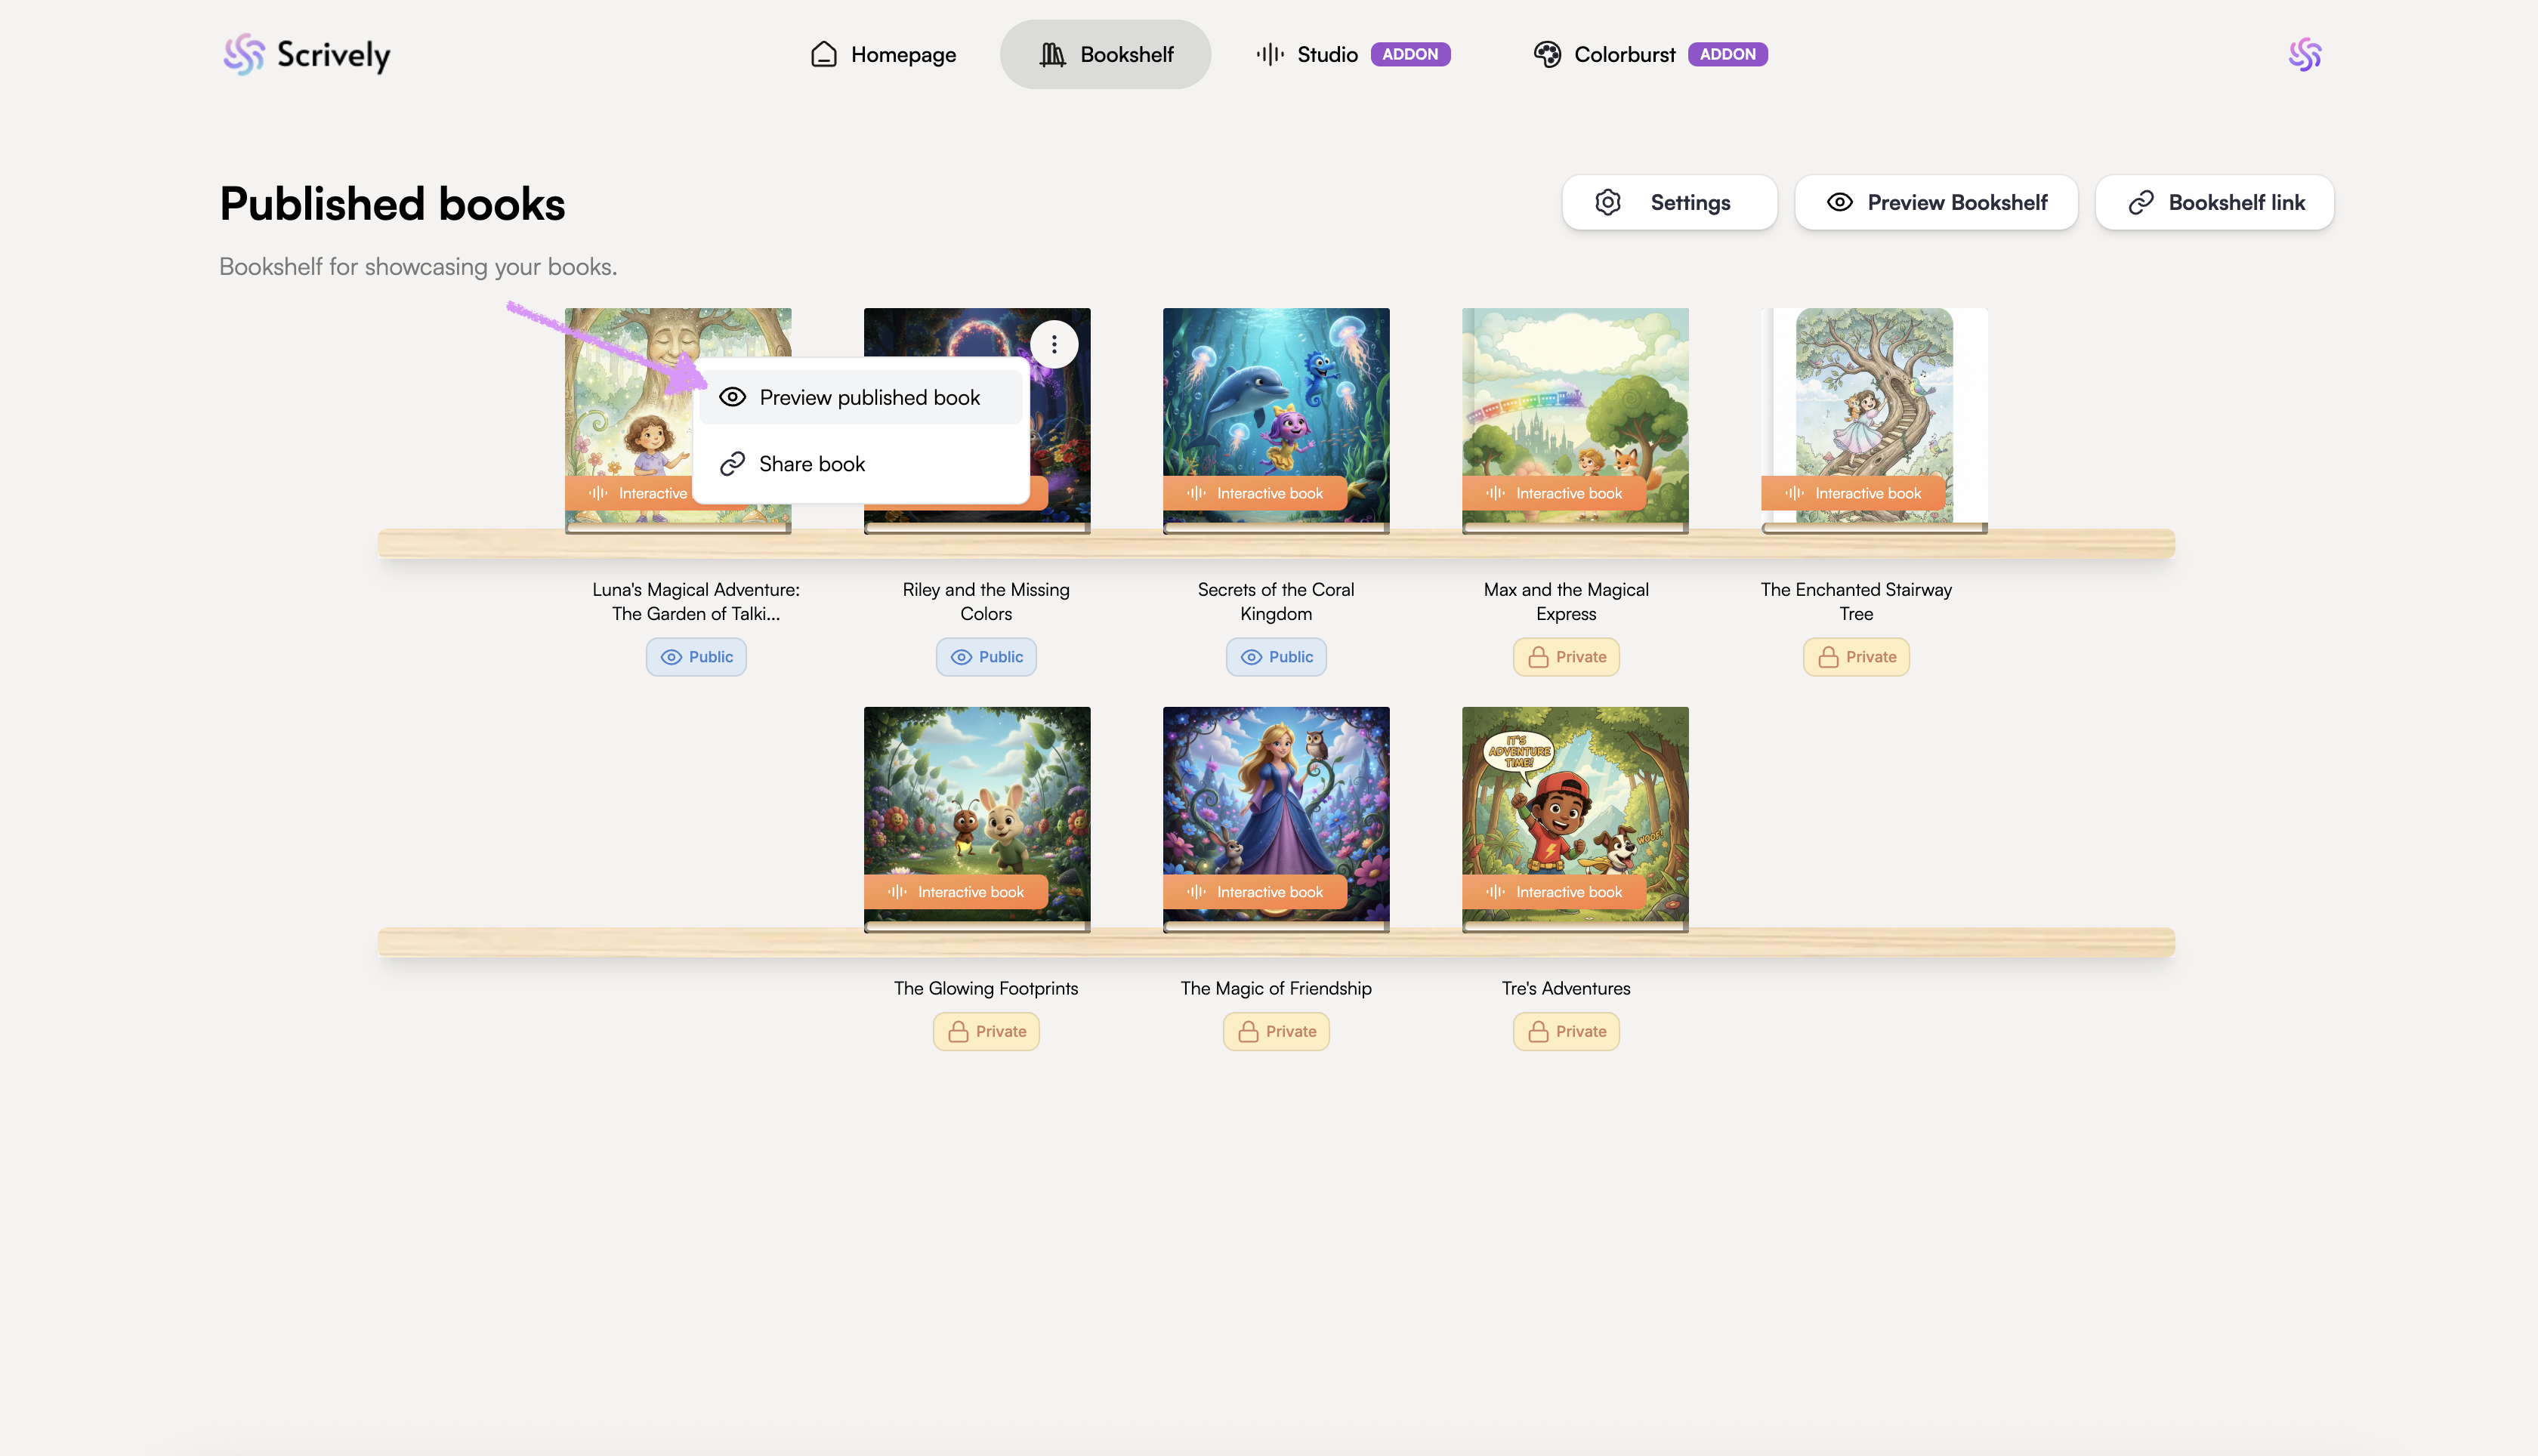
Task: Click the Scrively logo icon
Action: (244, 54)
